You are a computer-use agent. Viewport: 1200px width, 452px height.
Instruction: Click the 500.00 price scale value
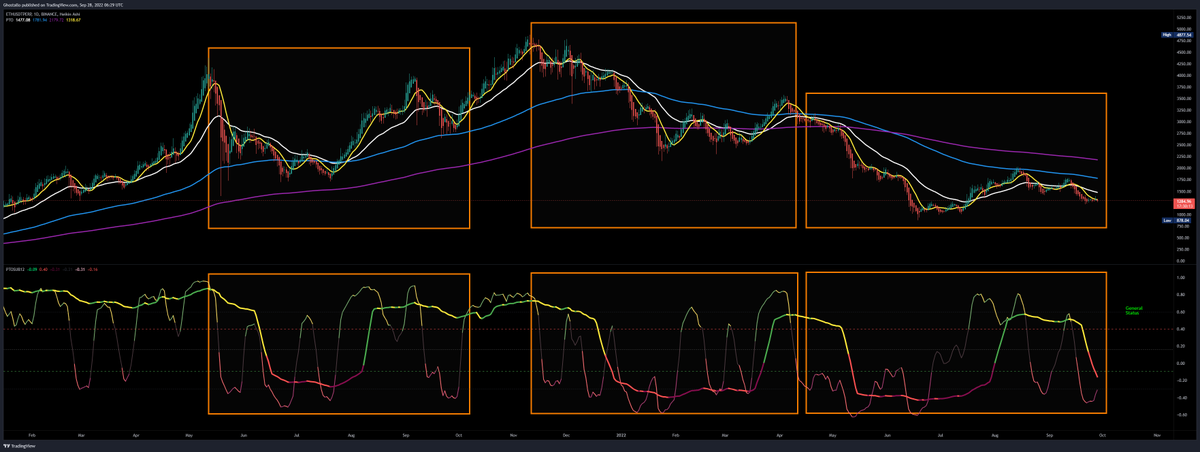click(x=1181, y=237)
